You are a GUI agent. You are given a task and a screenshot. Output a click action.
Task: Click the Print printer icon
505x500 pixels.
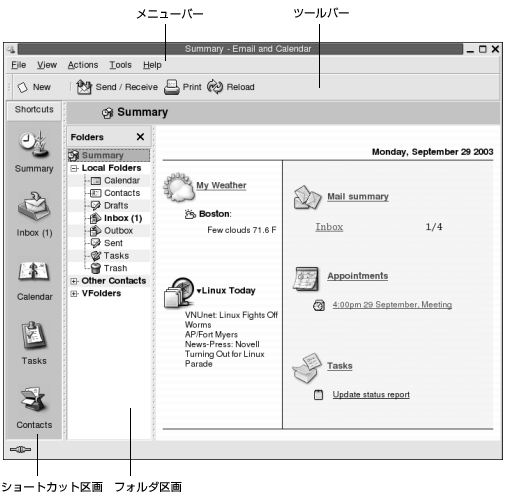(172, 87)
